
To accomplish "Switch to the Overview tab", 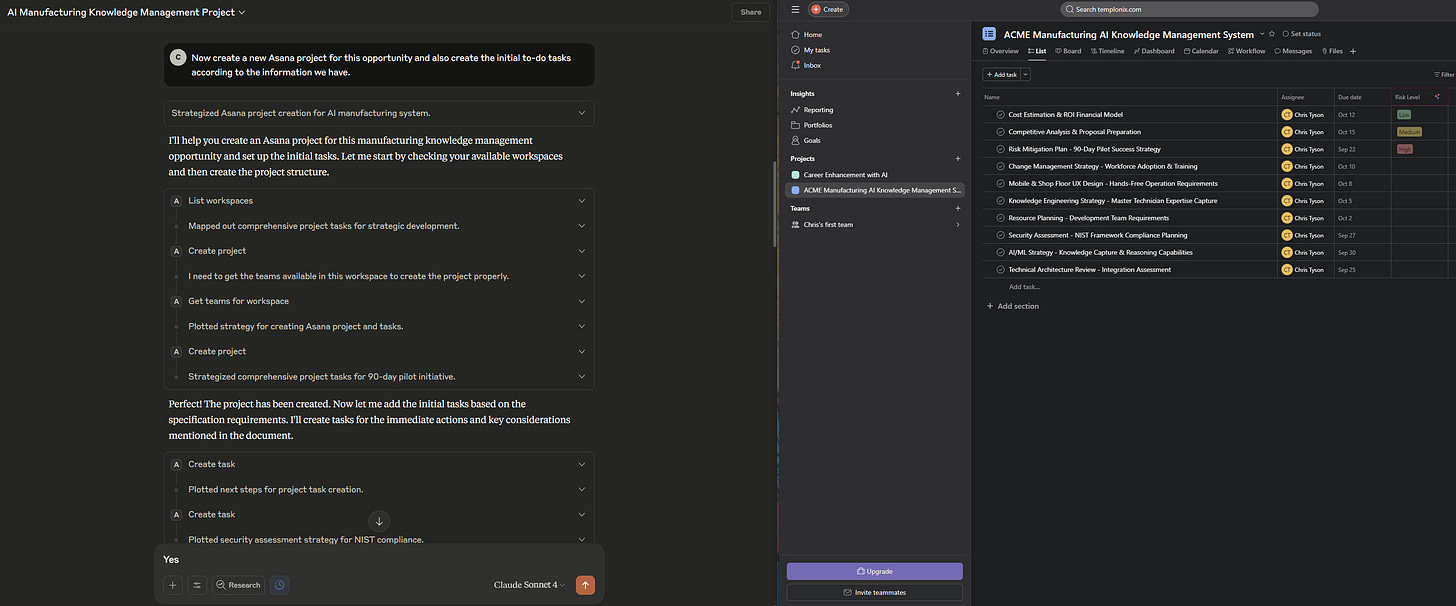I will (x=1001, y=51).
